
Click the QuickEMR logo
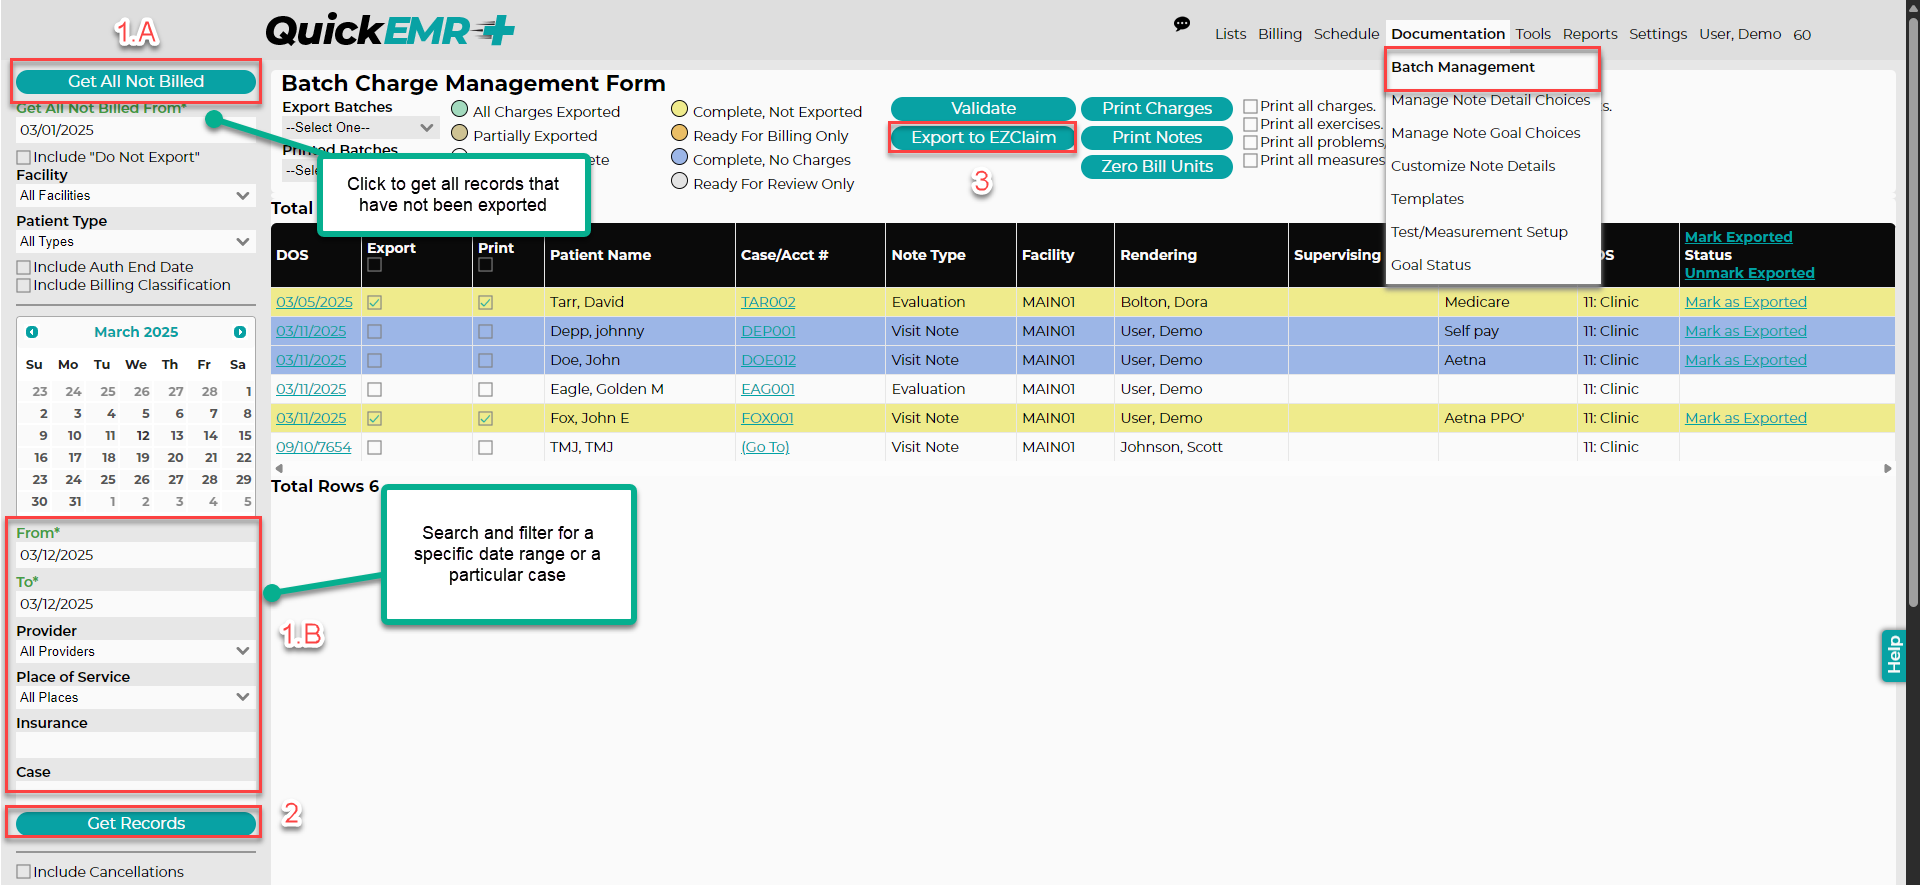[390, 31]
